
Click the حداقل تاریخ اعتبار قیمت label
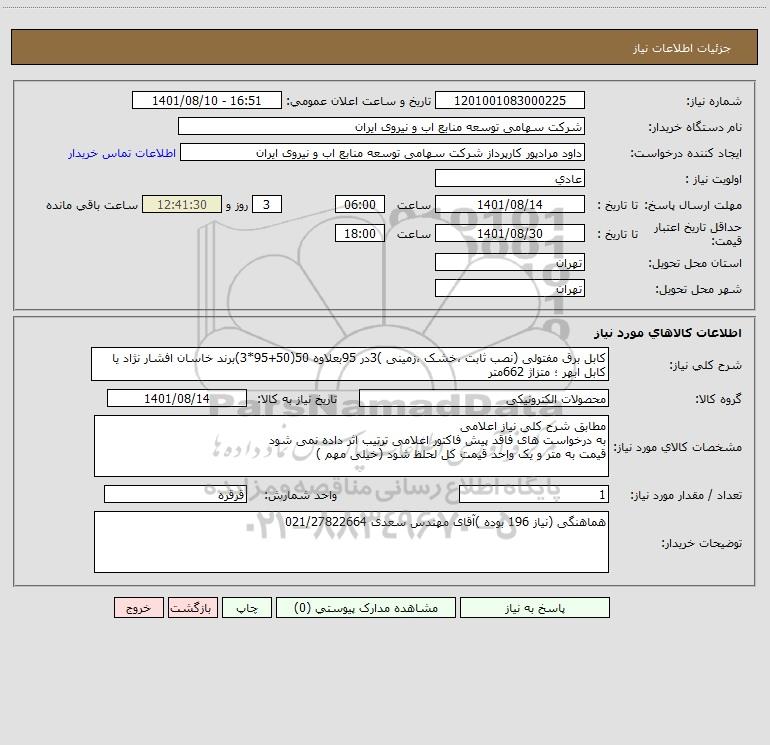[698, 234]
